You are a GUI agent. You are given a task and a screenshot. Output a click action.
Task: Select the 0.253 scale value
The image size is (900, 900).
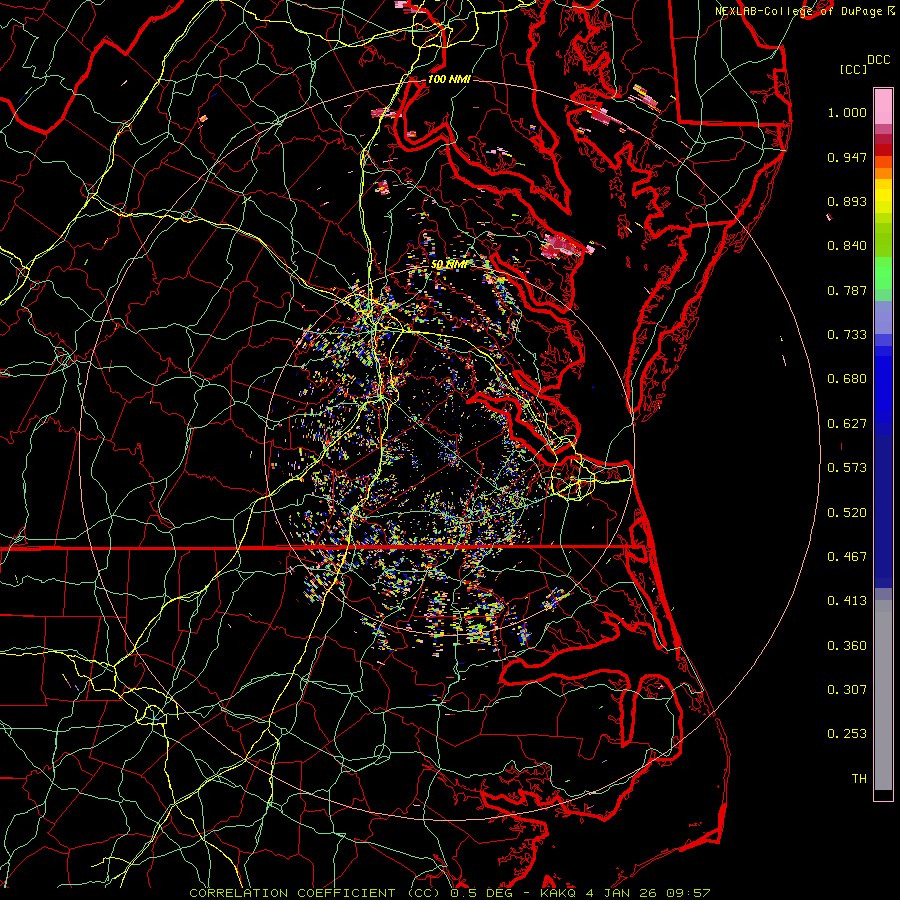point(847,734)
